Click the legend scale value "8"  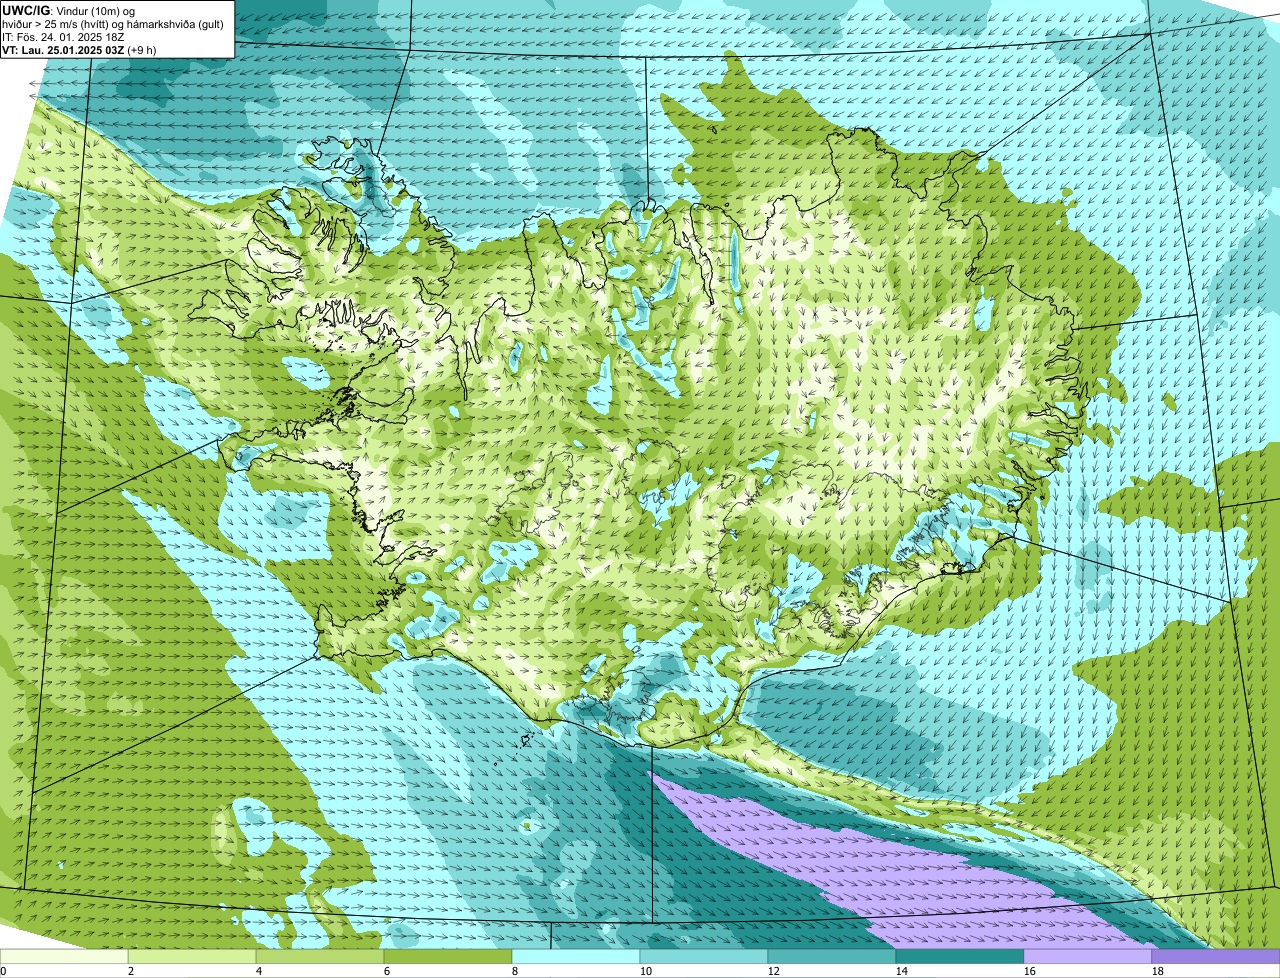point(514,971)
